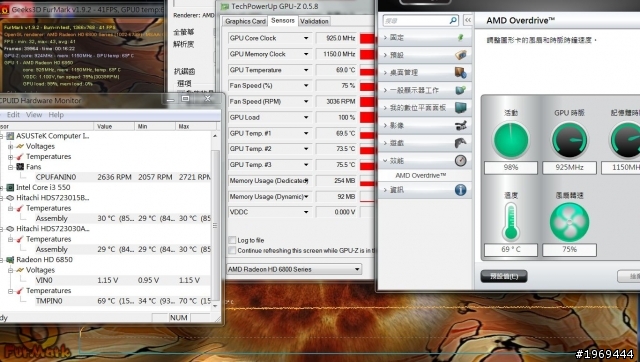Open the pin icon in AMD sidebar
640x362 pixels.
point(460,37)
